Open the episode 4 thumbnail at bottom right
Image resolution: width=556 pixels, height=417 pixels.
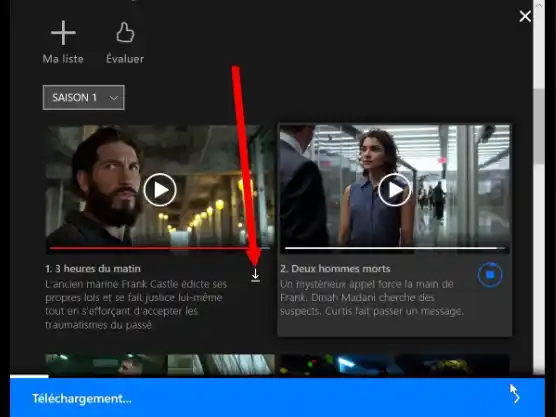point(395,364)
